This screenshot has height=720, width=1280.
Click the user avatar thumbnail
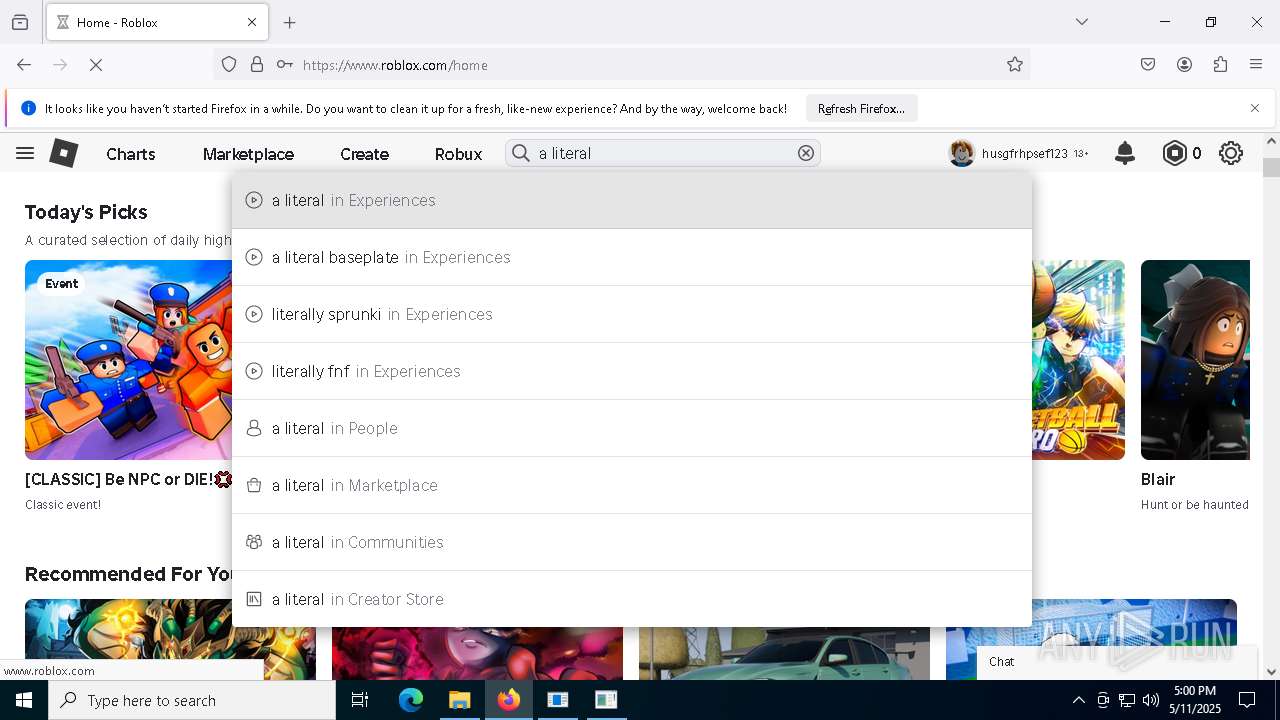pyautogui.click(x=962, y=153)
